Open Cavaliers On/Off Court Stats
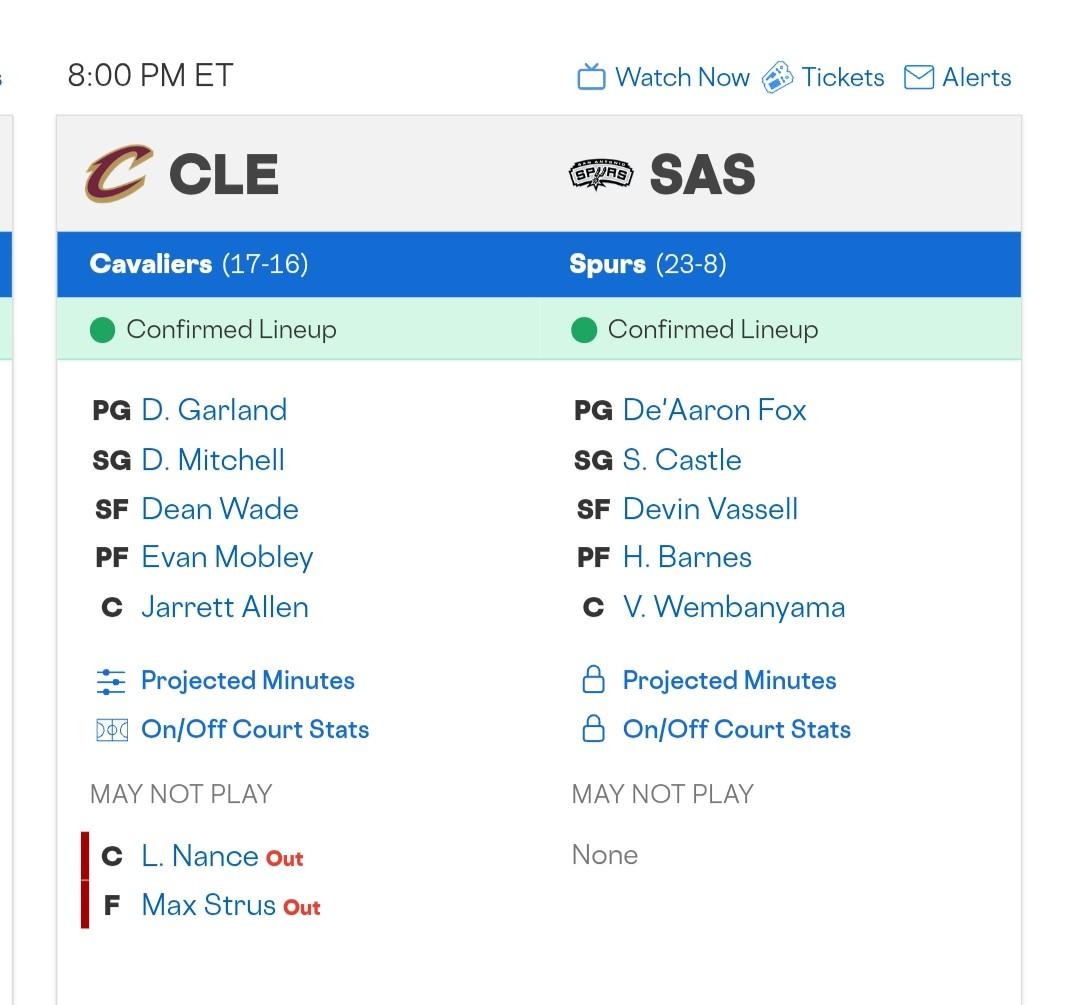The image size is (1080, 1005). point(255,730)
